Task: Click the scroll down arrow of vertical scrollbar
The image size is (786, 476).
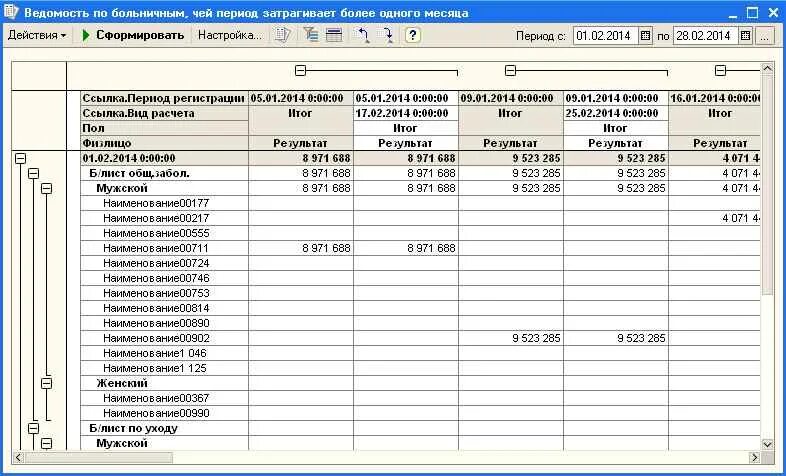Action: [767, 444]
